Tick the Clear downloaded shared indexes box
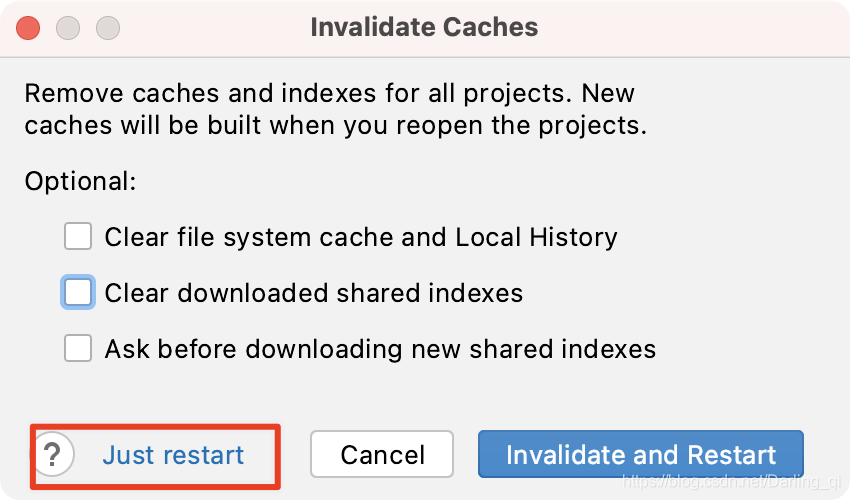Screen dimensions: 850x500 point(78,293)
